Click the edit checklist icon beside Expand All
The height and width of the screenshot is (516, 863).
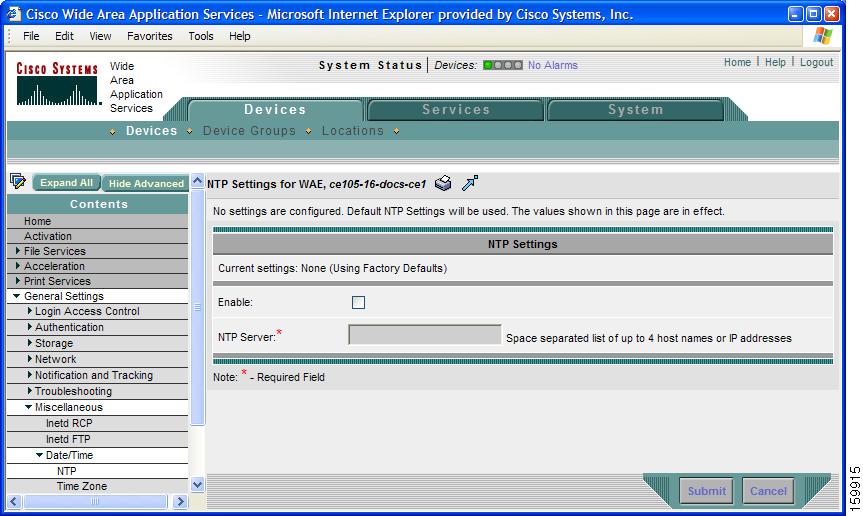pos(18,181)
